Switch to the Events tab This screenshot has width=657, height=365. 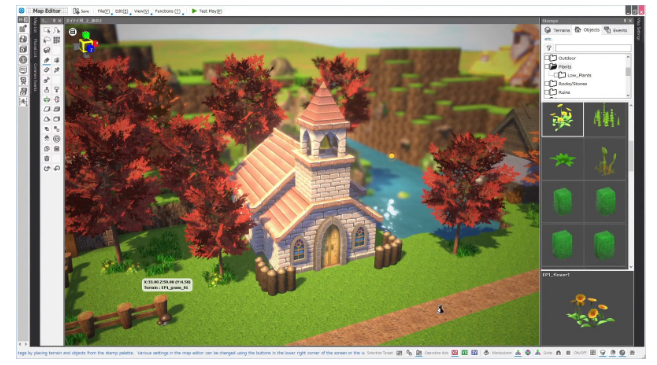tap(616, 30)
